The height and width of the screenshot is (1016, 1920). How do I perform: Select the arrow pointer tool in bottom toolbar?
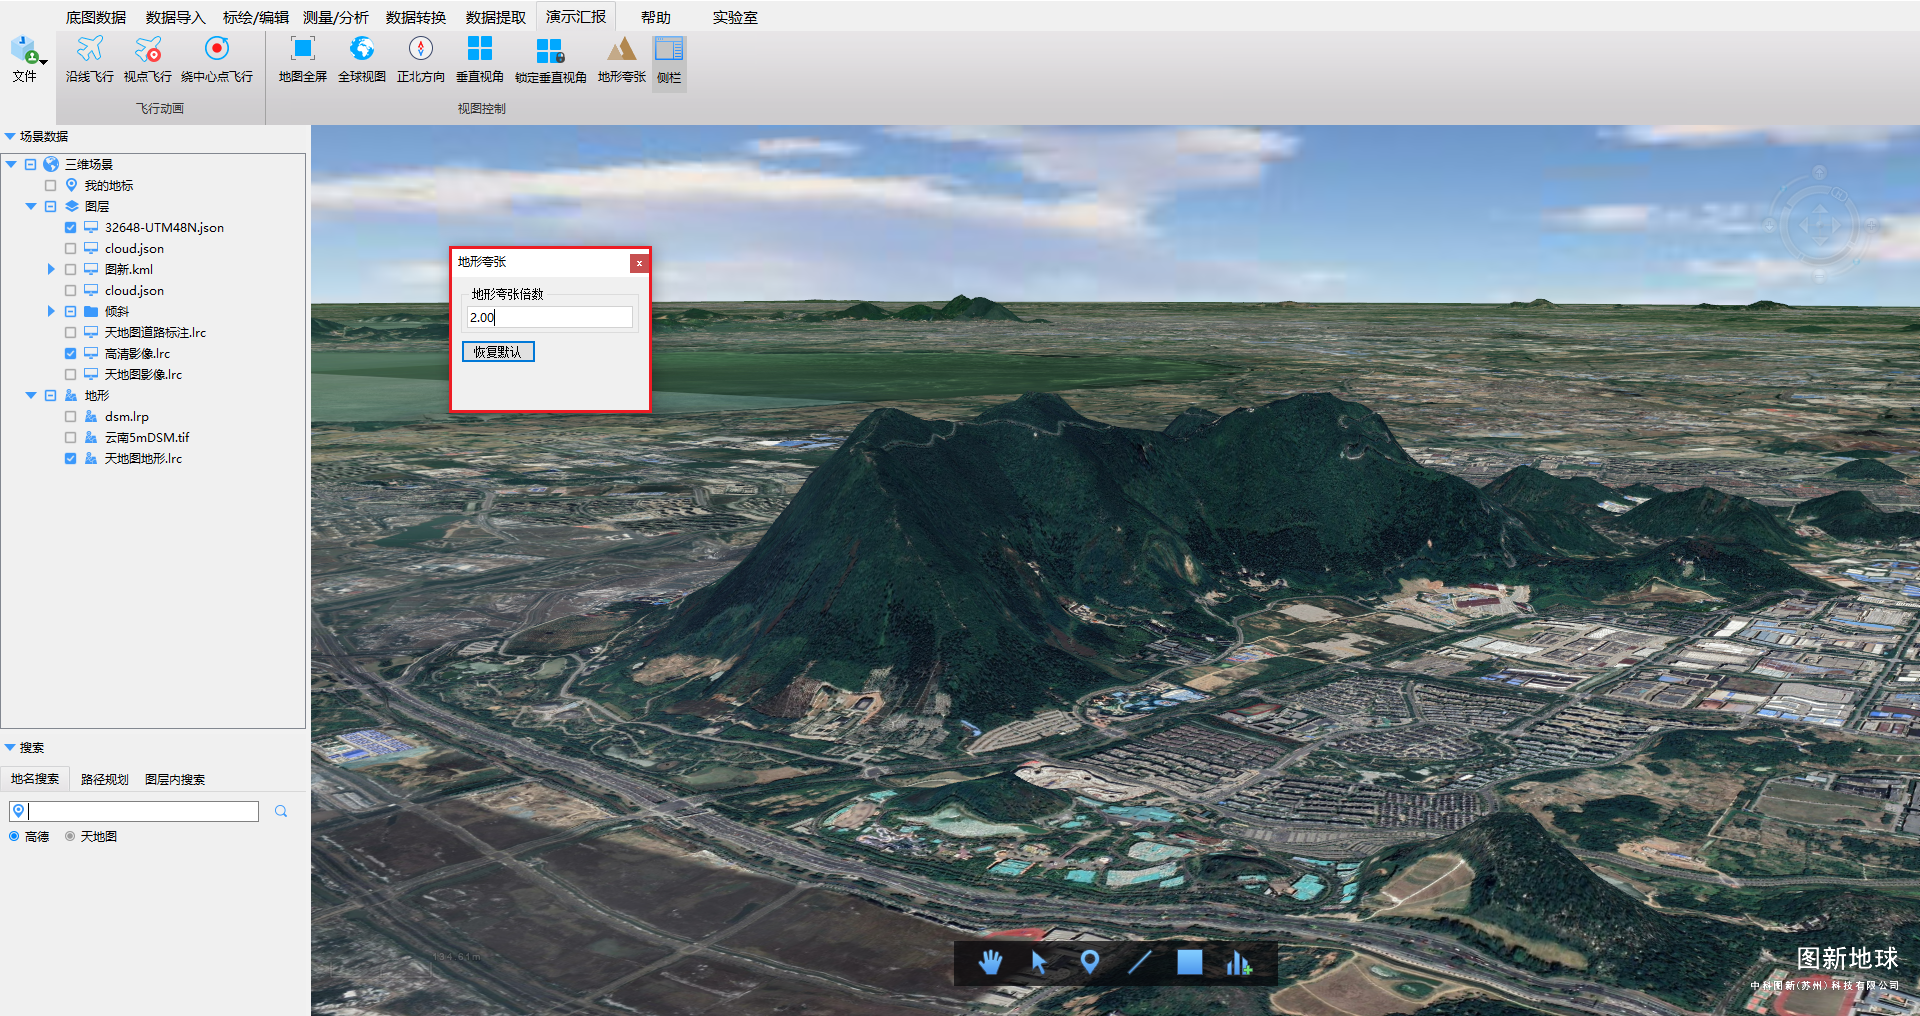pos(1039,962)
